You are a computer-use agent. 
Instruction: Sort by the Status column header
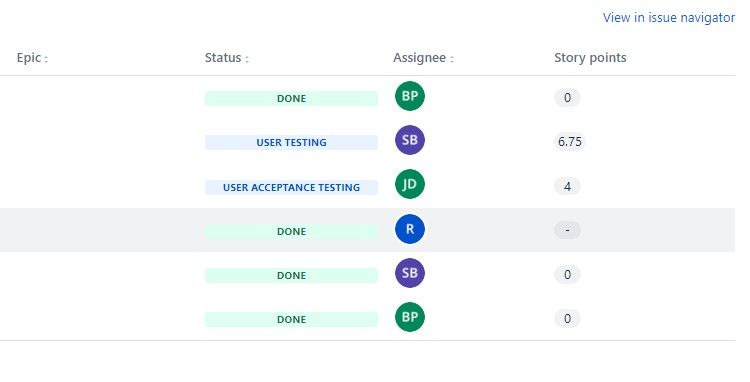(227, 58)
